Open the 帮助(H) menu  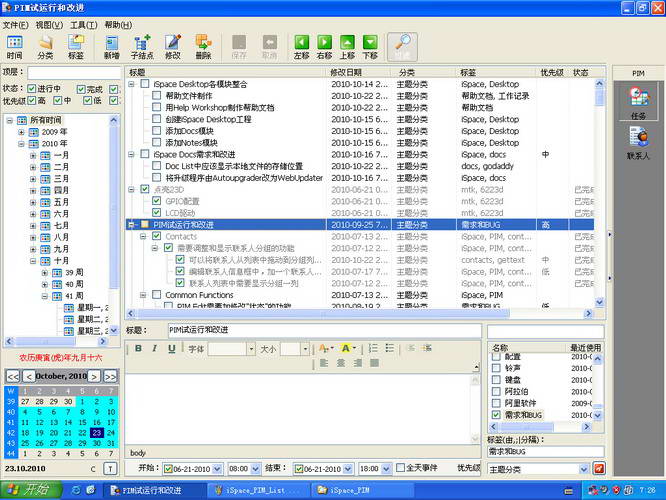(119, 25)
